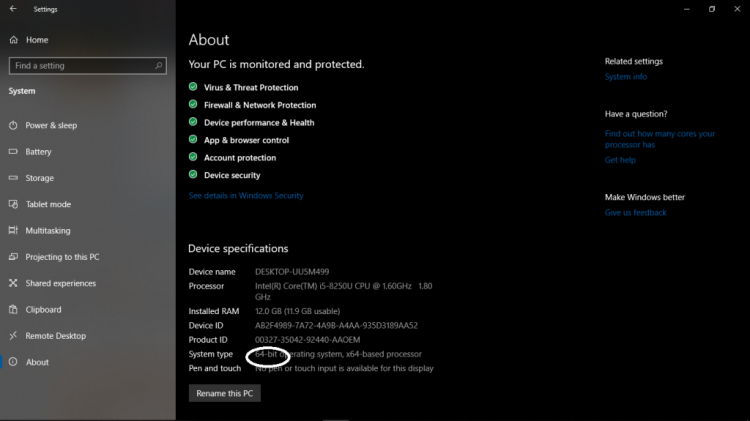Screen dimensions: 750x421
Task: Click the About info icon
Action: click(13, 362)
